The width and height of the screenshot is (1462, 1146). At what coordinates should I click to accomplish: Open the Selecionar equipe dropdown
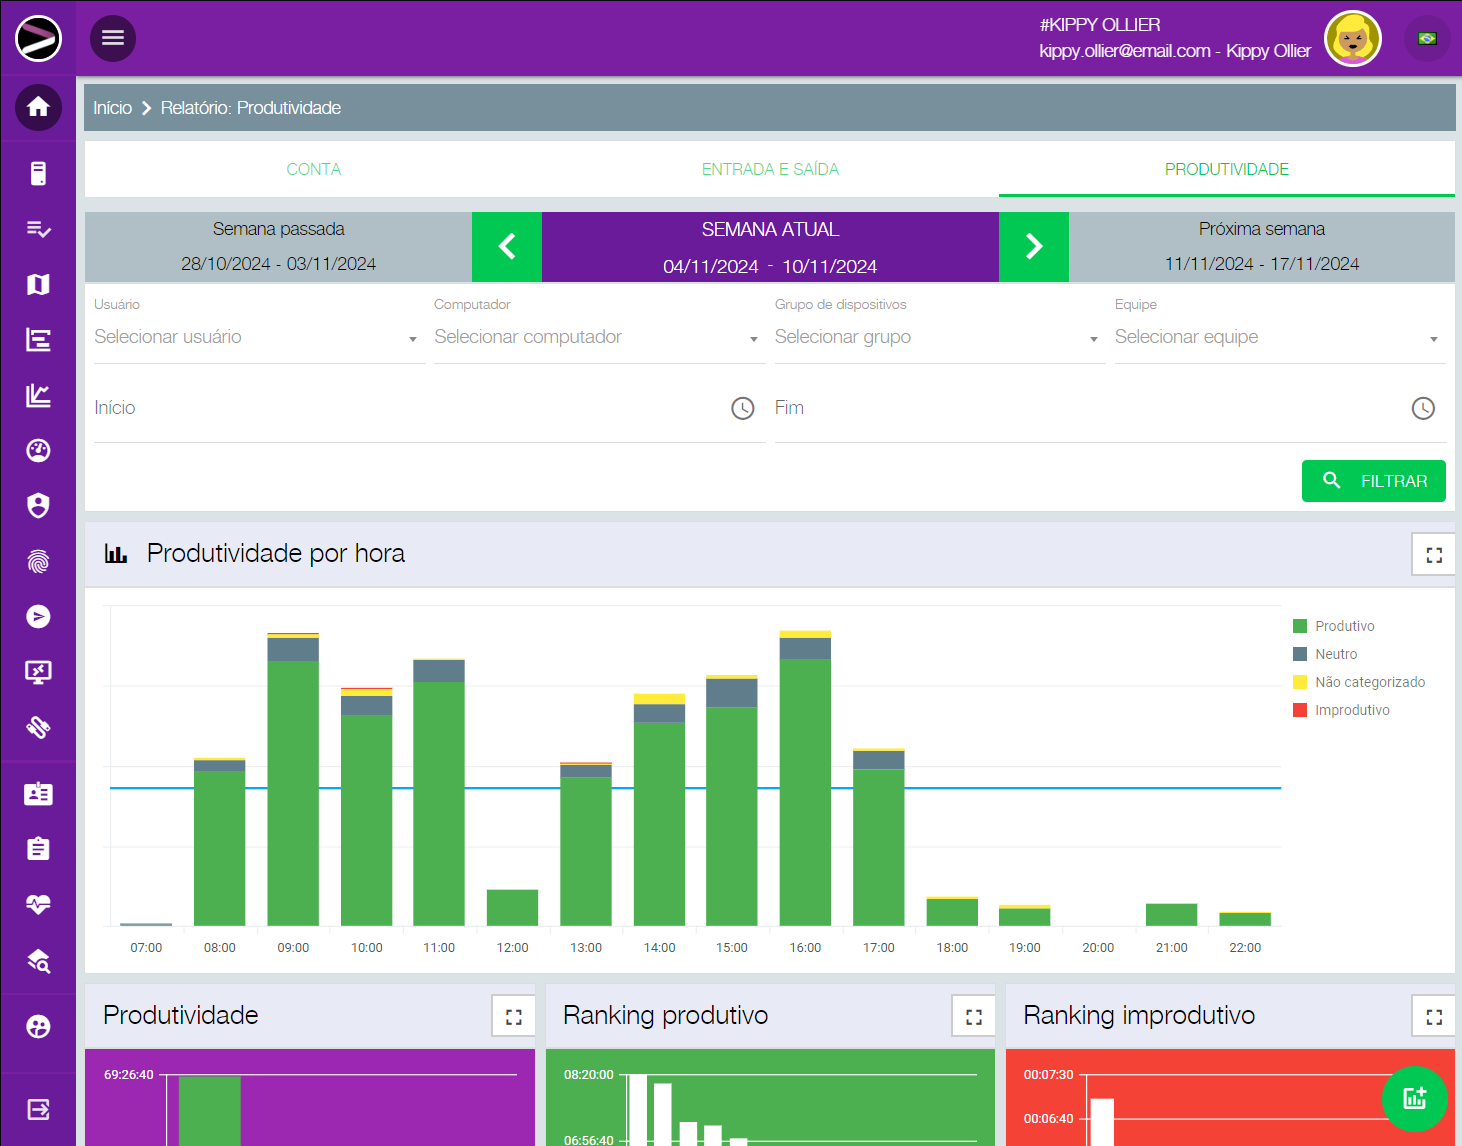[1276, 338]
